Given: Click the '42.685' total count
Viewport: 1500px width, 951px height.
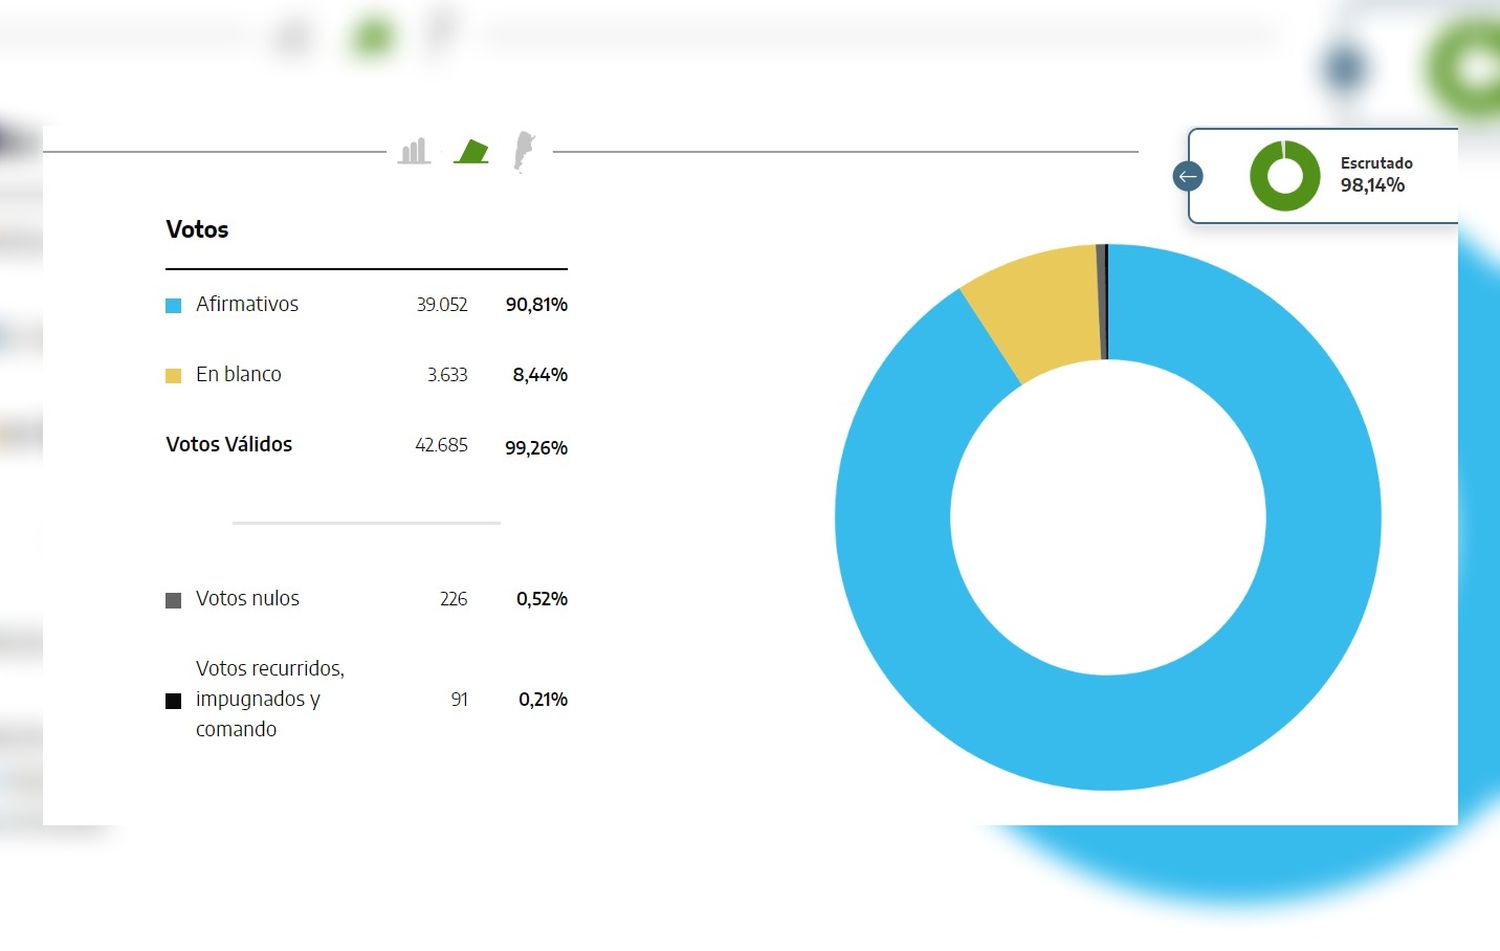Looking at the screenshot, I should [x=441, y=444].
